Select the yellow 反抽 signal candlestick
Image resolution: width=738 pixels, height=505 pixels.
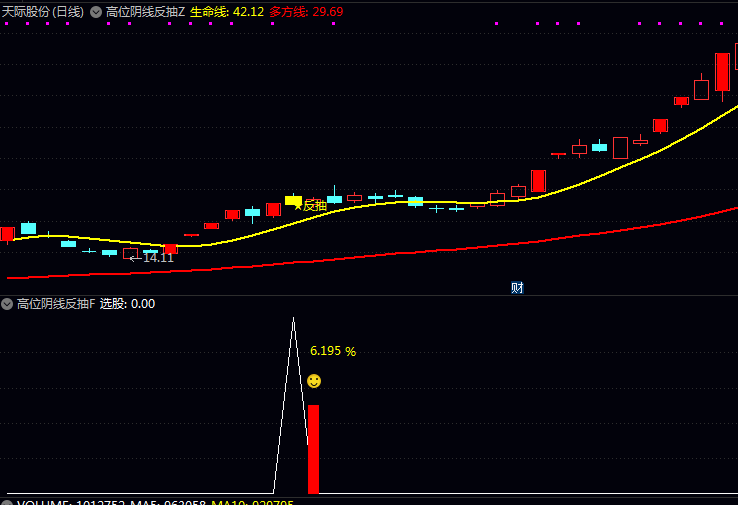click(293, 200)
